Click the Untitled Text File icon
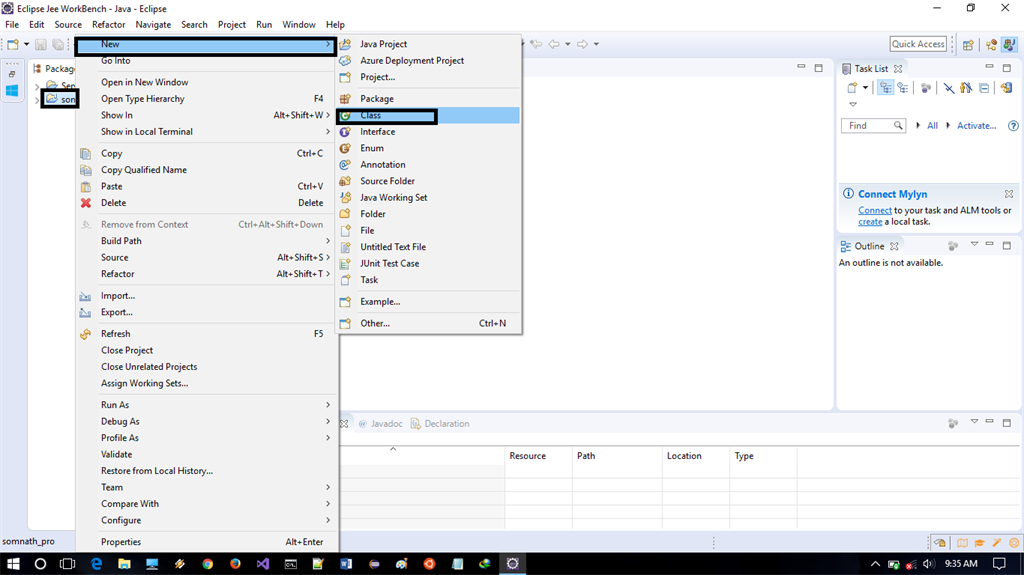 pos(345,247)
